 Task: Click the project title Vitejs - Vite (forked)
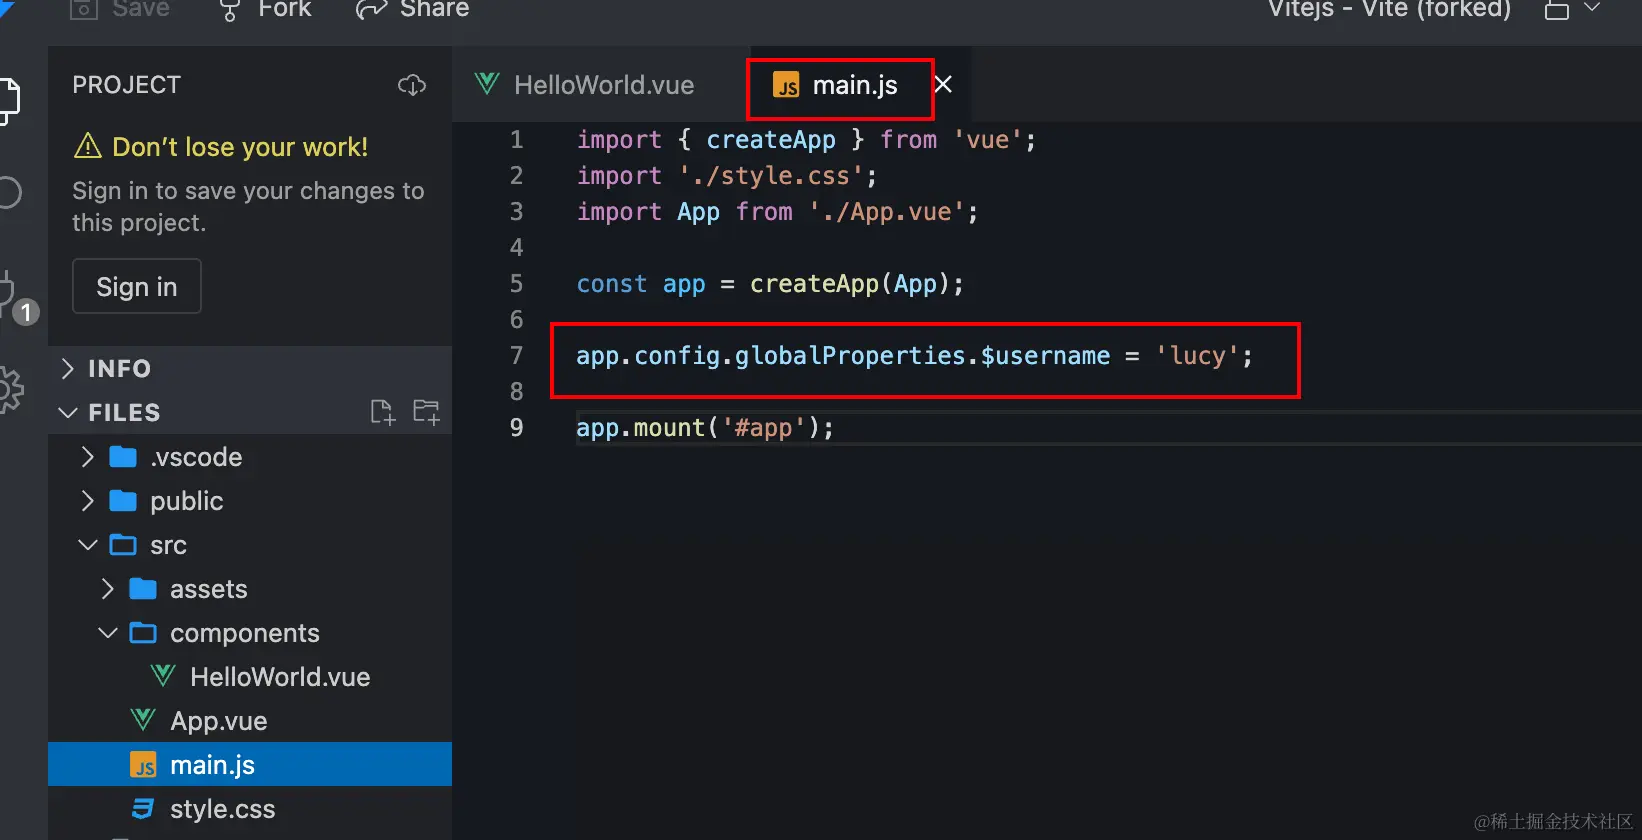(x=1389, y=10)
